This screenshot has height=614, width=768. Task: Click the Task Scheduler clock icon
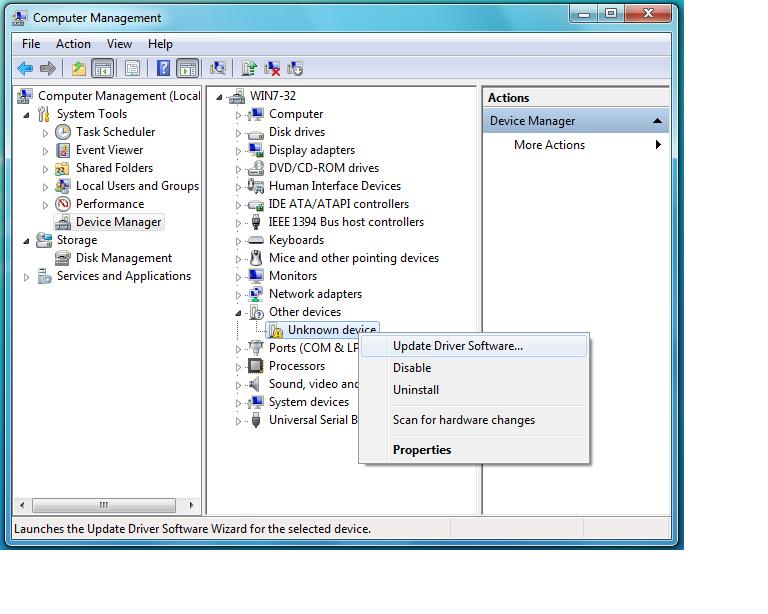click(63, 132)
